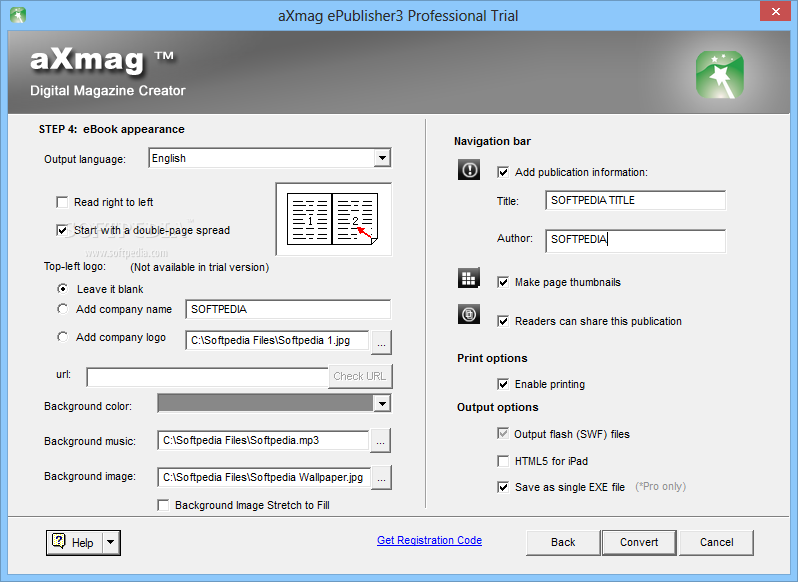Click the Back button
Viewport: 798px width, 582px height.
pos(563,542)
